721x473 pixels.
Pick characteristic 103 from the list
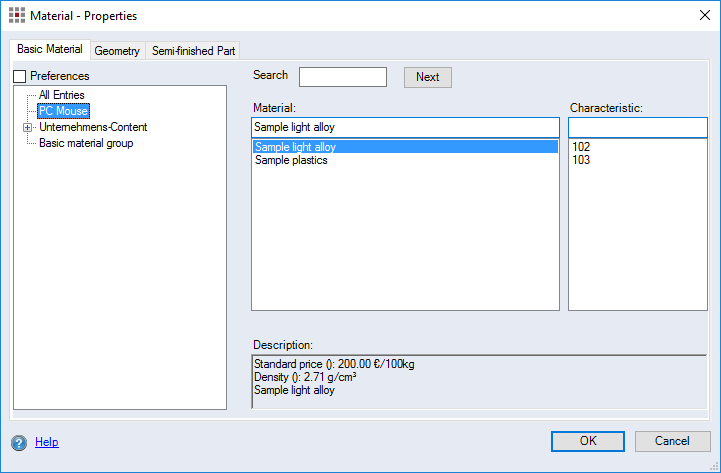[581, 160]
